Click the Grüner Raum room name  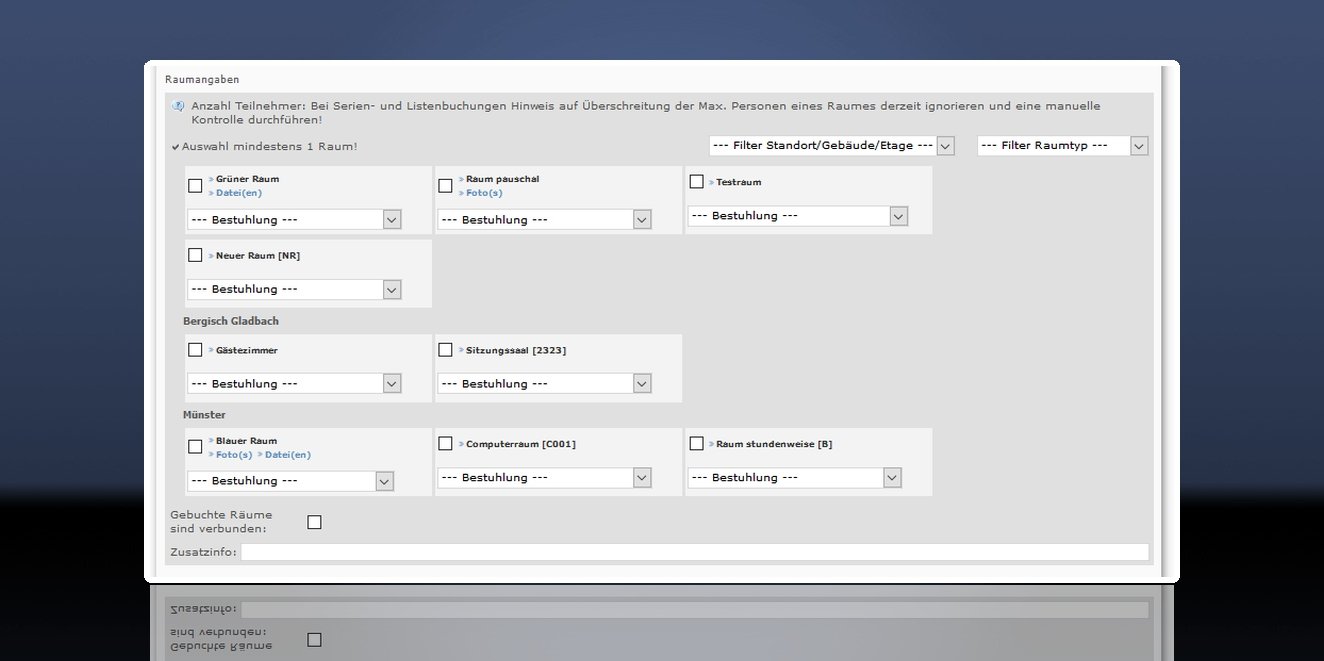[247, 179]
